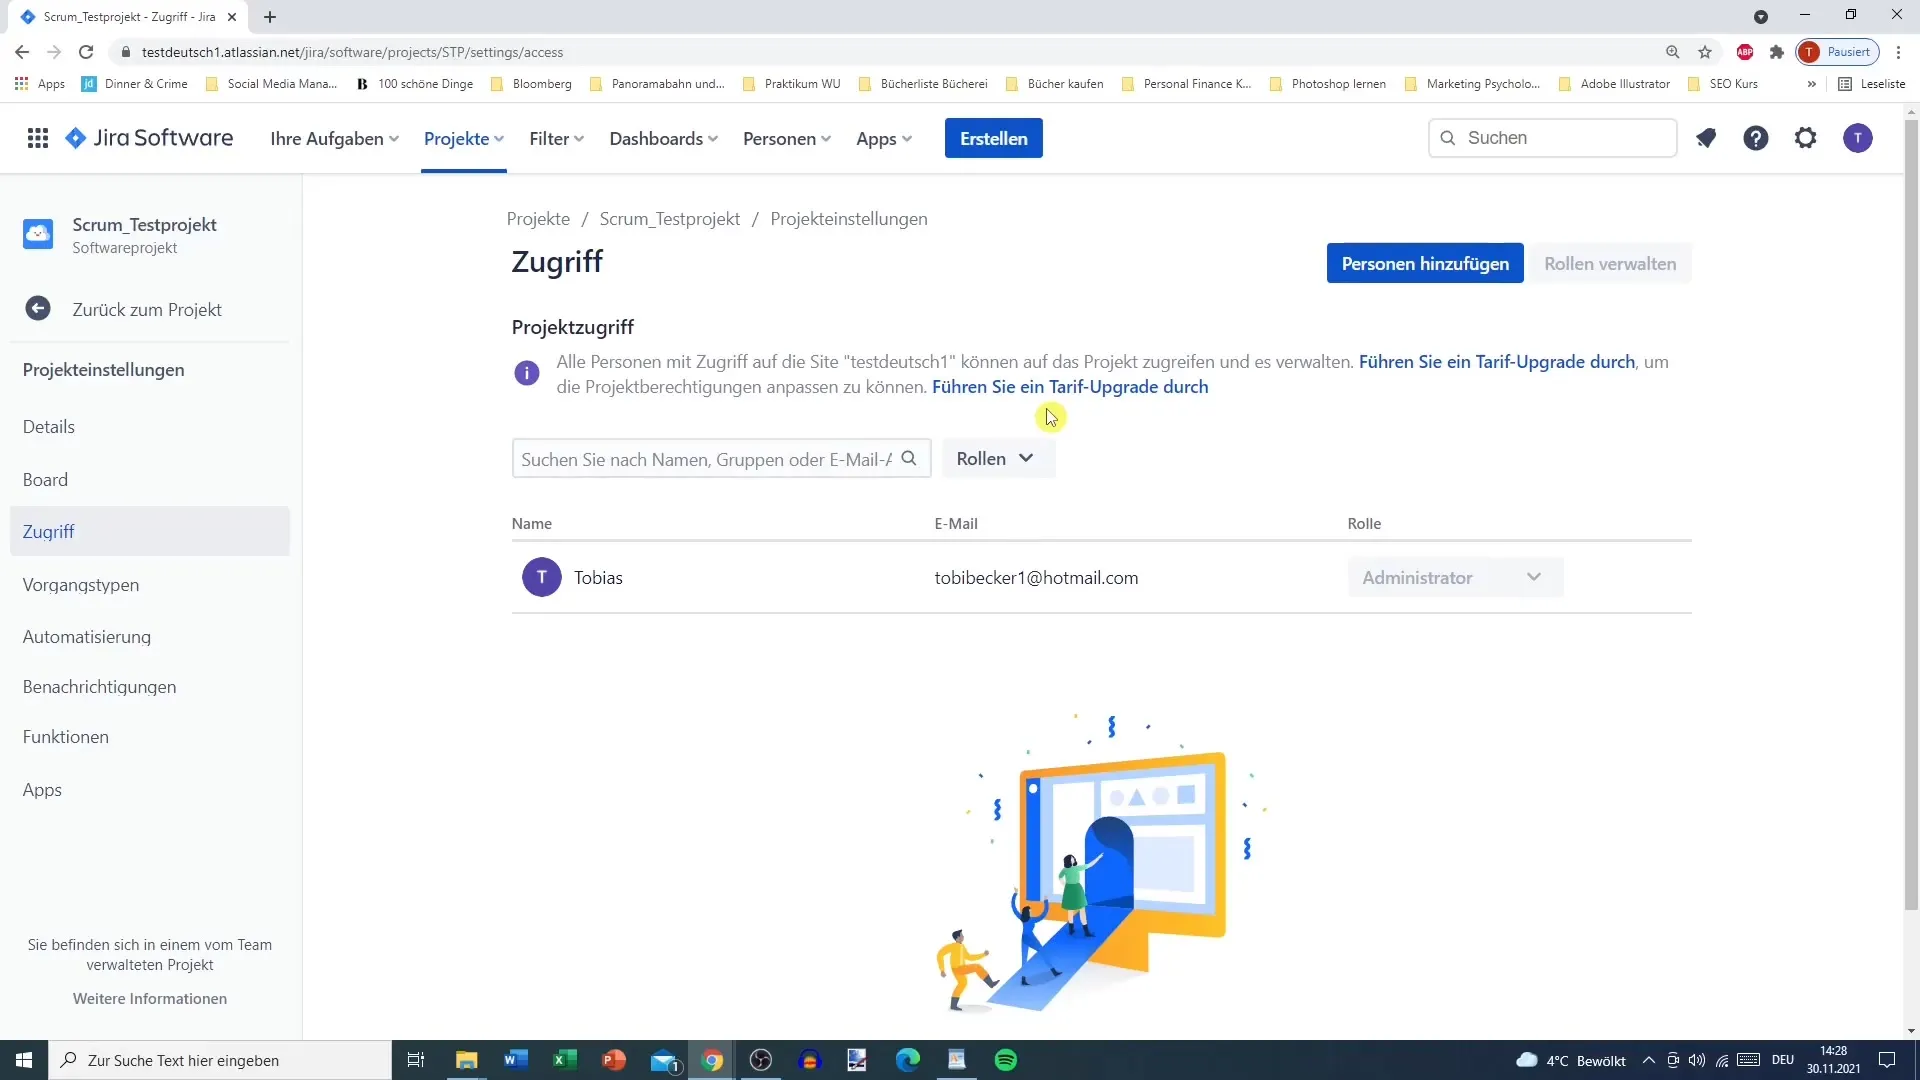Open Details in project settings sidebar
The height and width of the screenshot is (1080, 1920).
click(x=150, y=427)
